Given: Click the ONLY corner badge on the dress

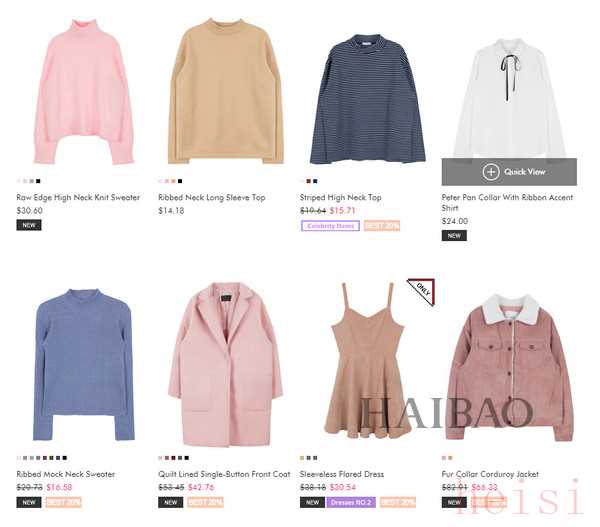Looking at the screenshot, I should click(x=421, y=292).
